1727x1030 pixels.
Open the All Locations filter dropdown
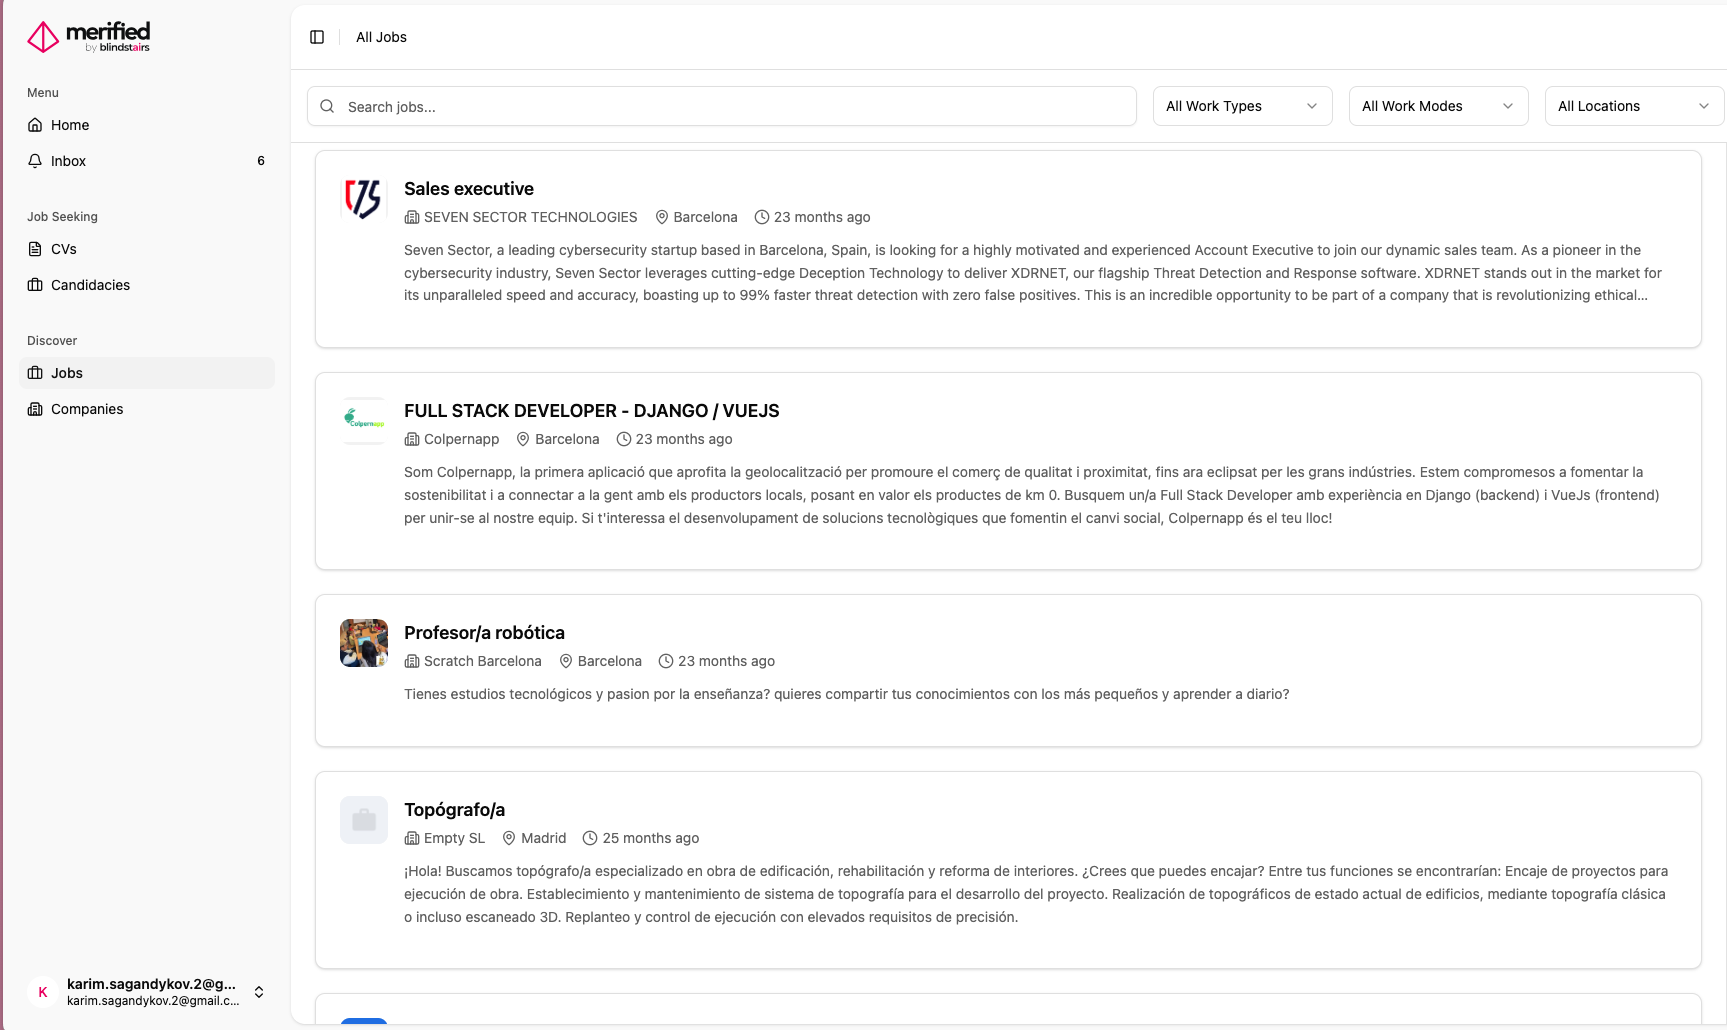1633,106
